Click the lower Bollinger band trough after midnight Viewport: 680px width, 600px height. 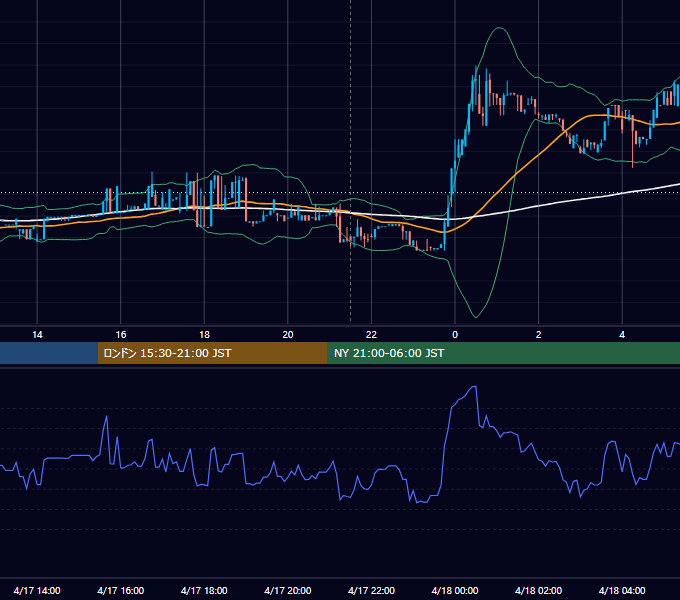[476, 317]
